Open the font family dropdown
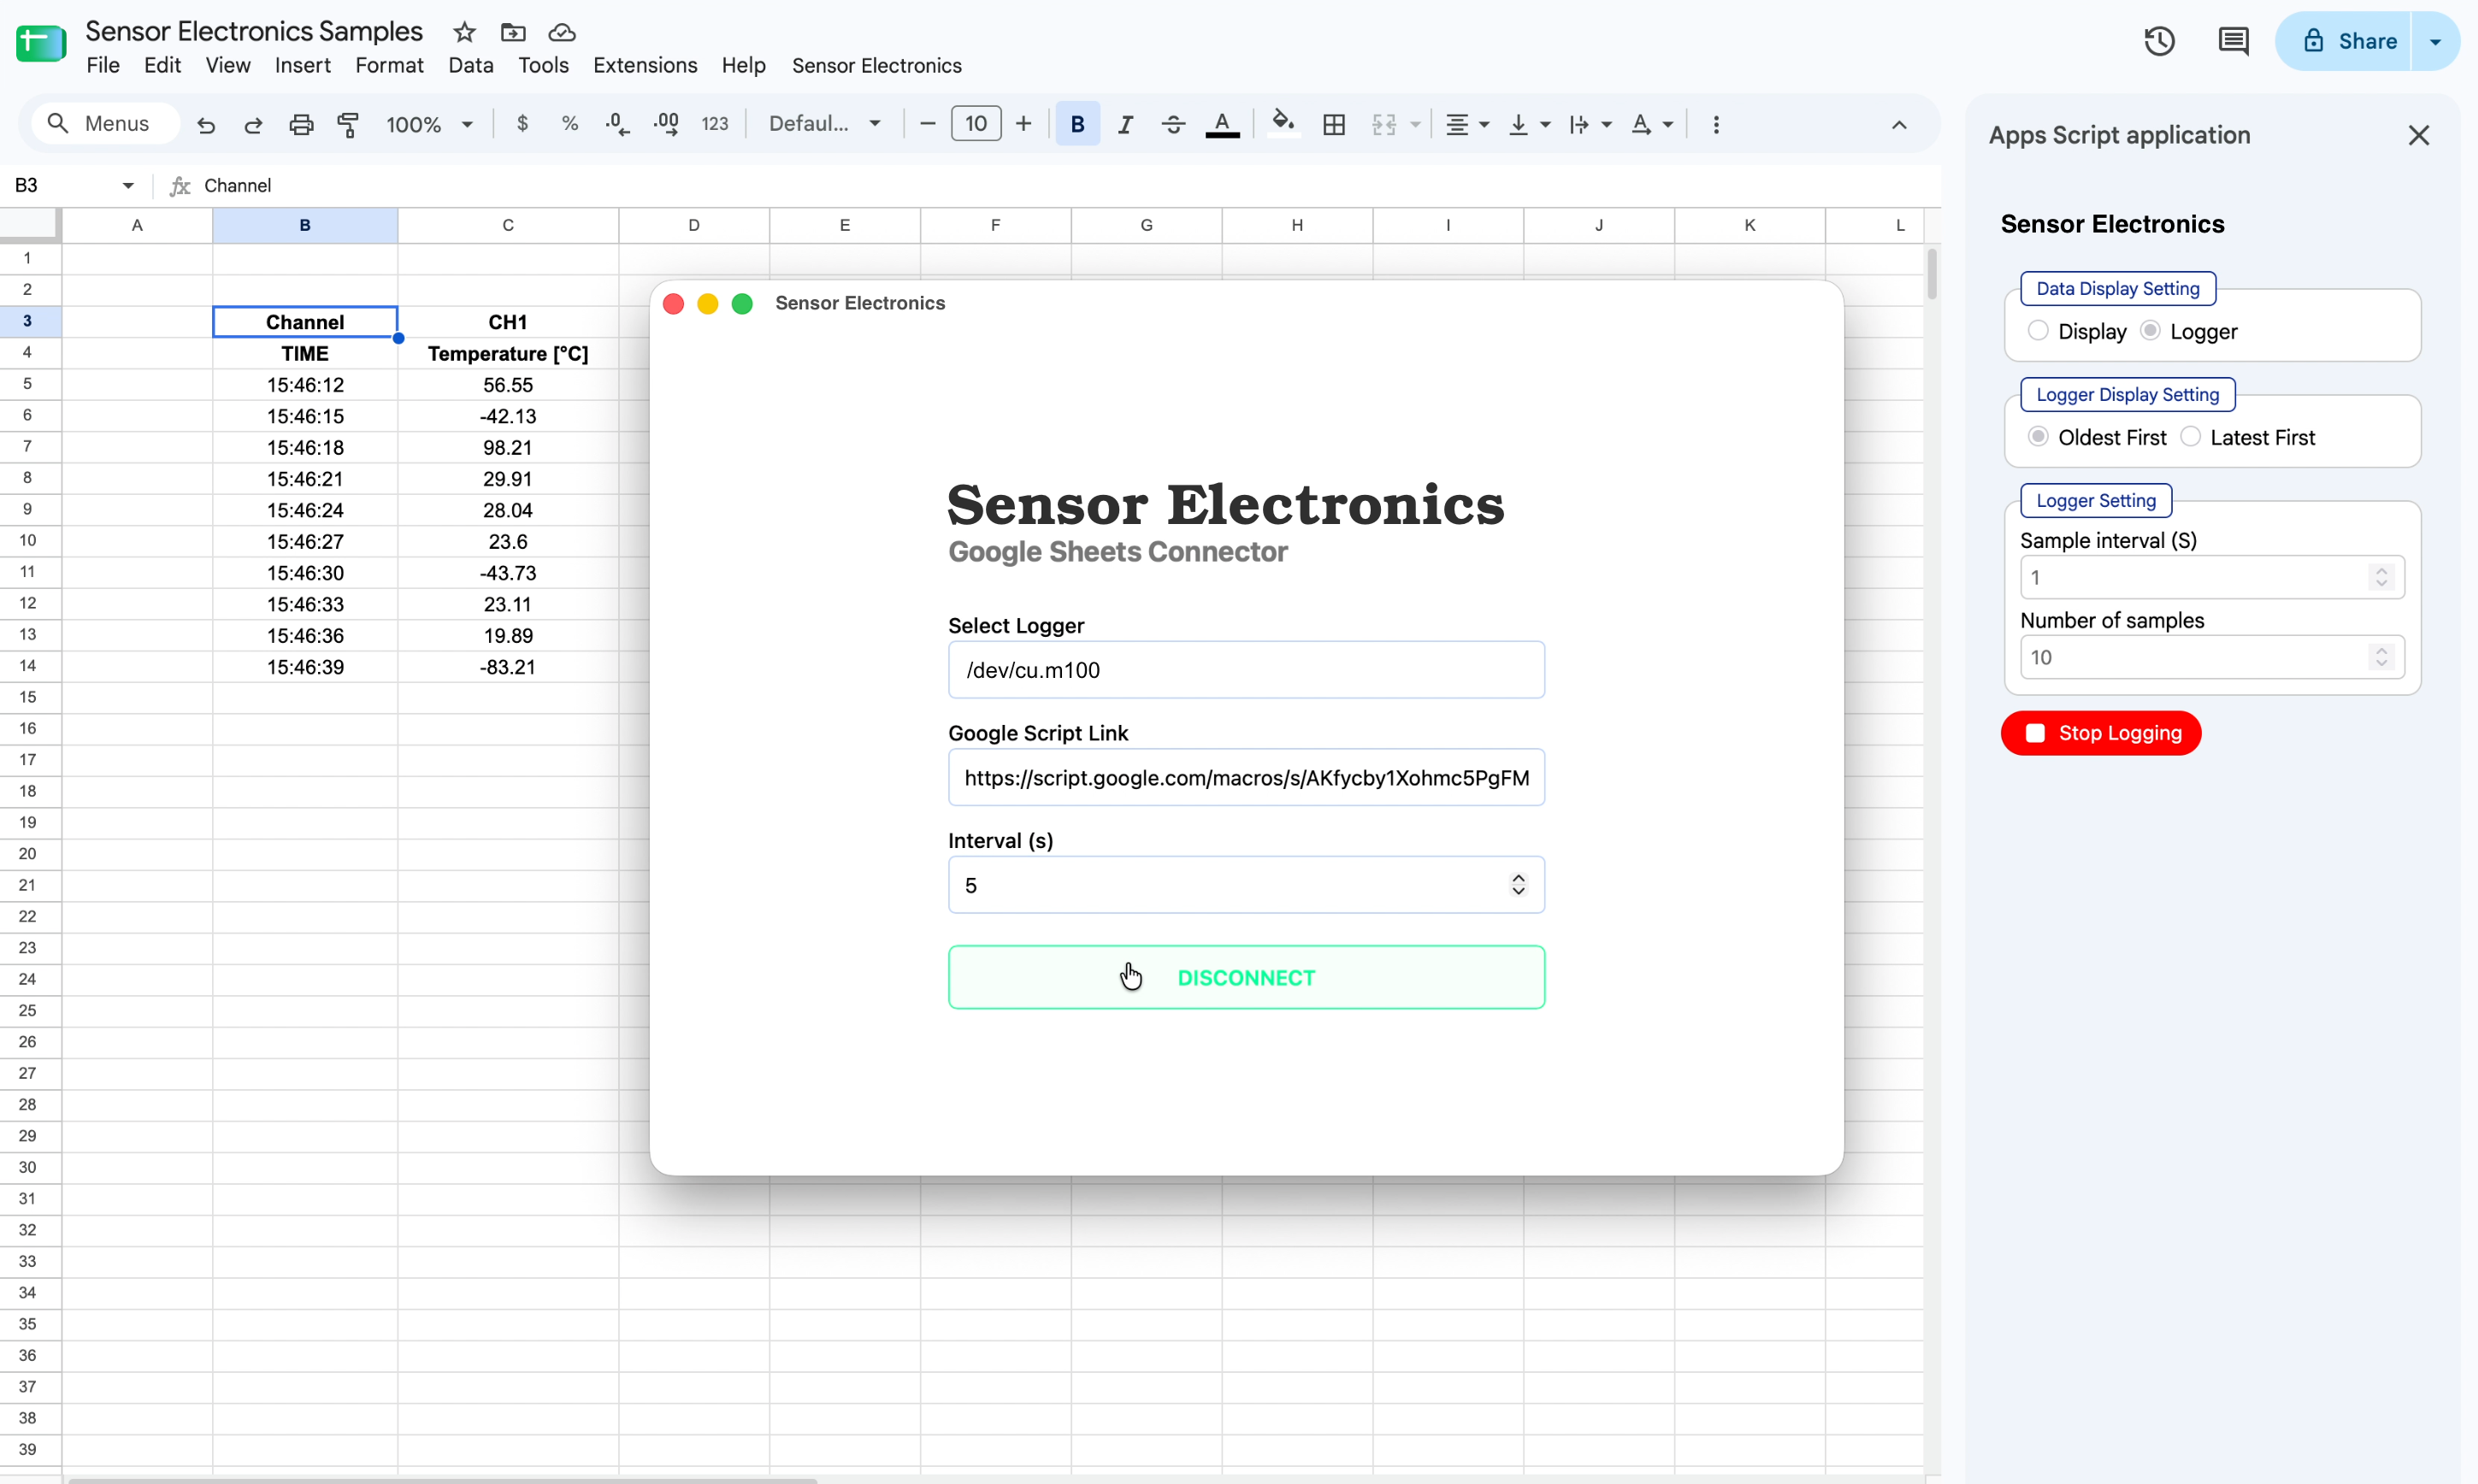 point(824,124)
